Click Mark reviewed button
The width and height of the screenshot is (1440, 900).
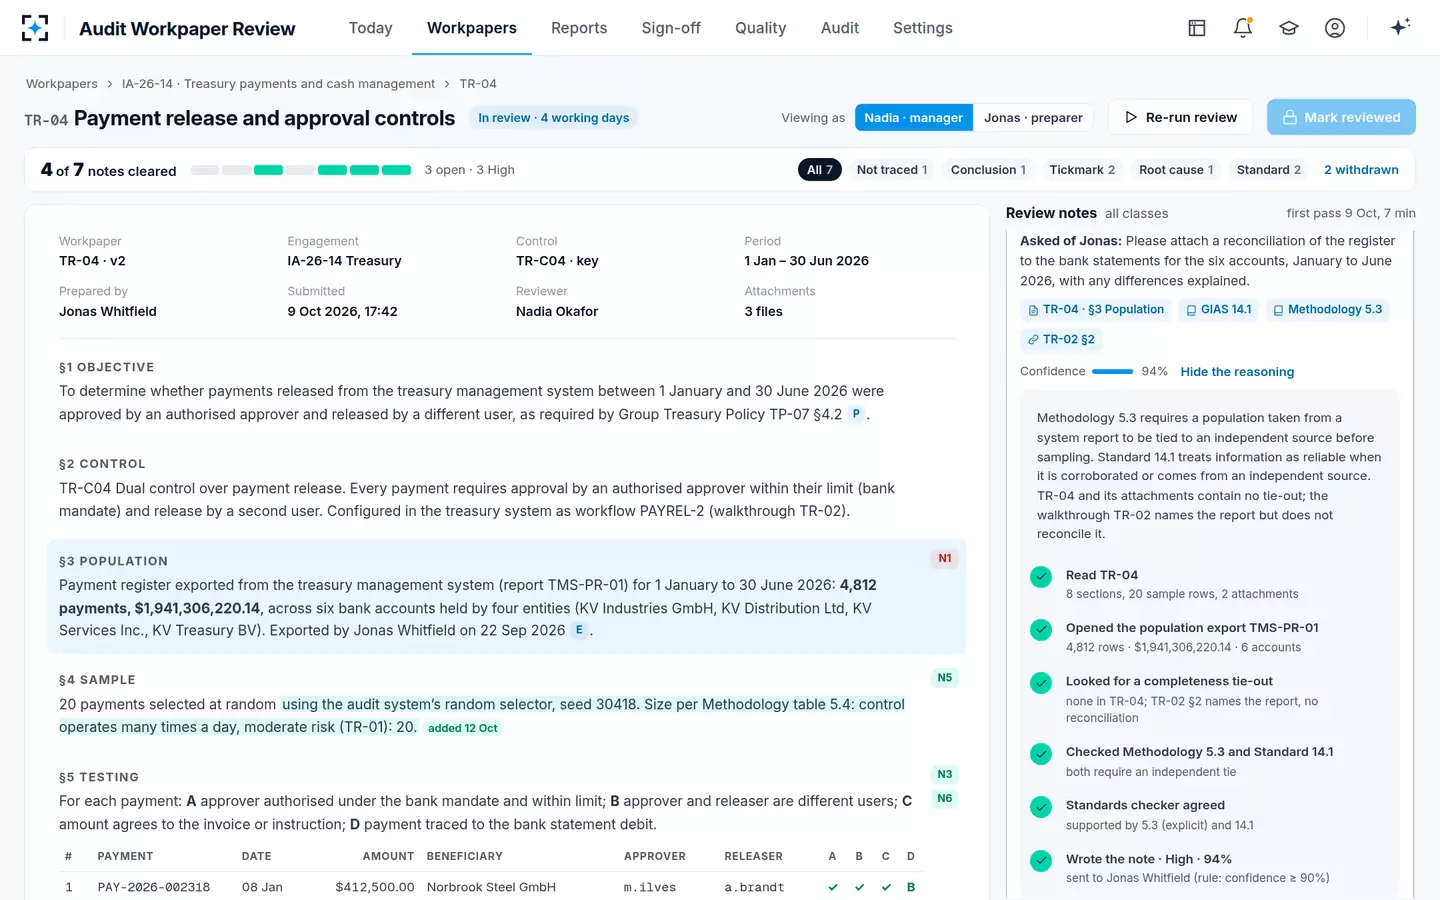1341,117
